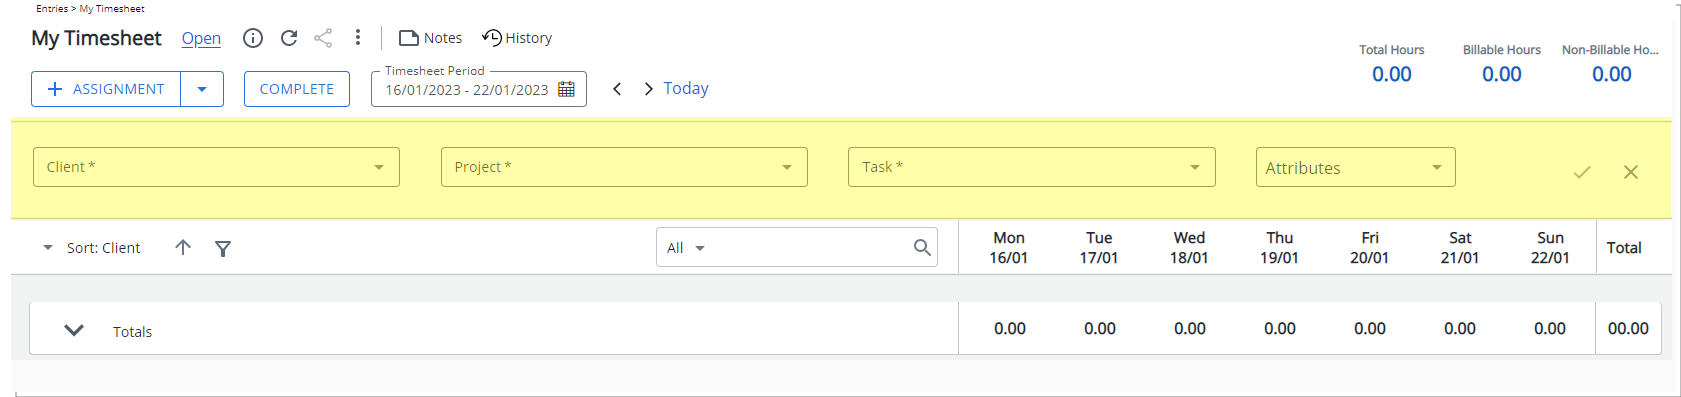Viewport: 1681px width, 397px height.
Task: Open the Project dropdown
Action: pos(624,167)
